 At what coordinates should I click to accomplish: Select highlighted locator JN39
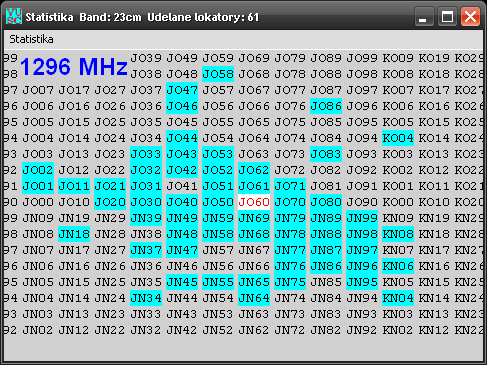[x=146, y=218]
